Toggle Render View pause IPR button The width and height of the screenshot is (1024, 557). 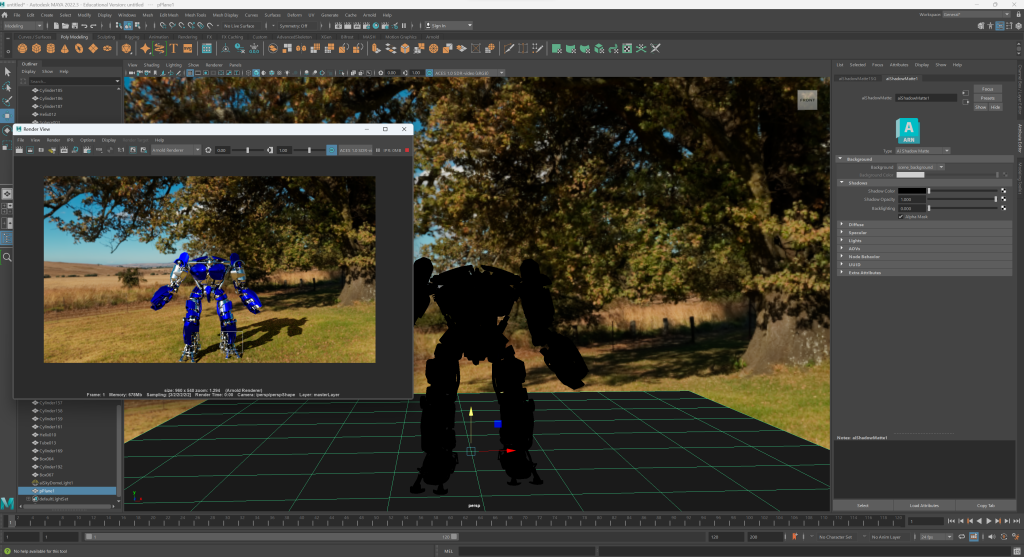tap(377, 150)
